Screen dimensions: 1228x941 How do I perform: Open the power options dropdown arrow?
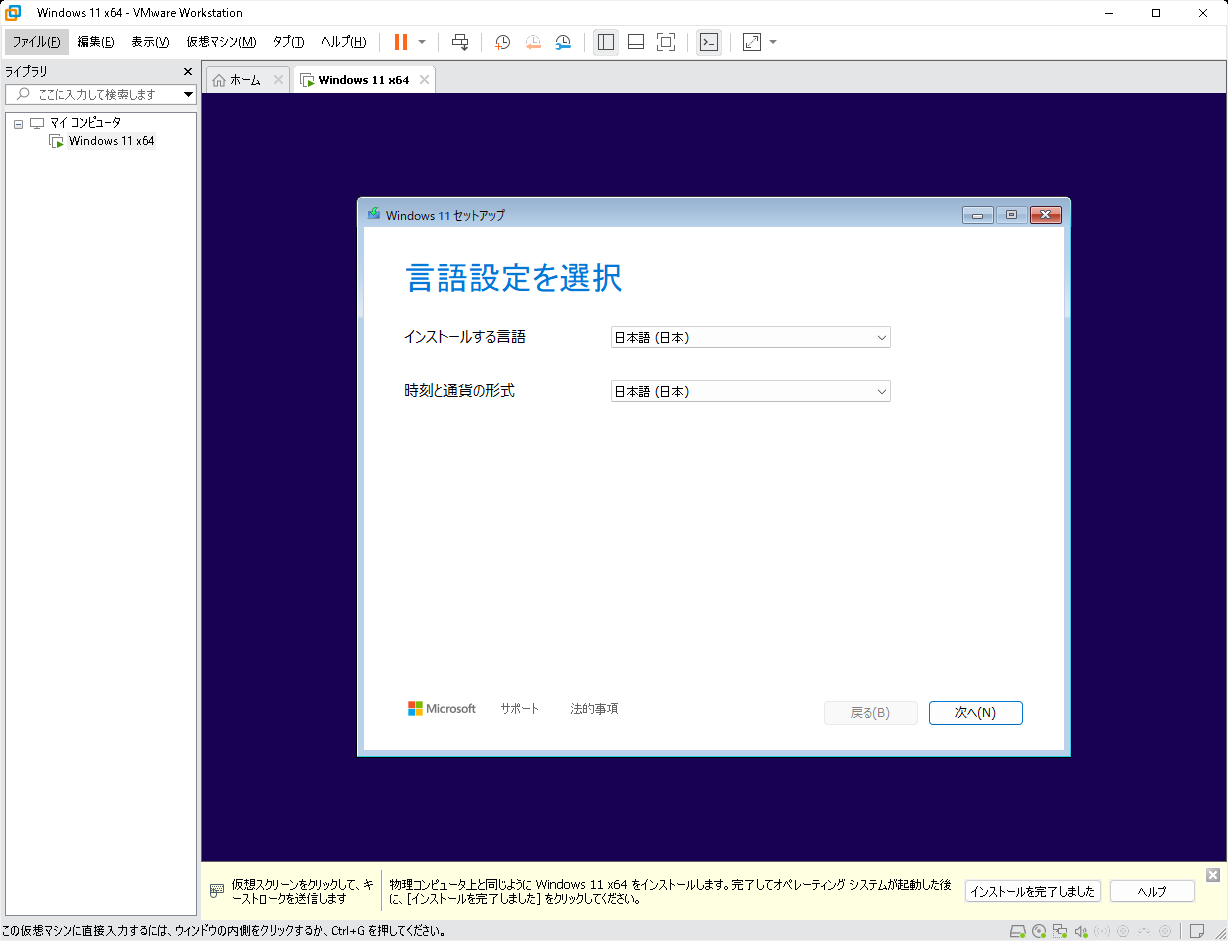tap(425, 41)
